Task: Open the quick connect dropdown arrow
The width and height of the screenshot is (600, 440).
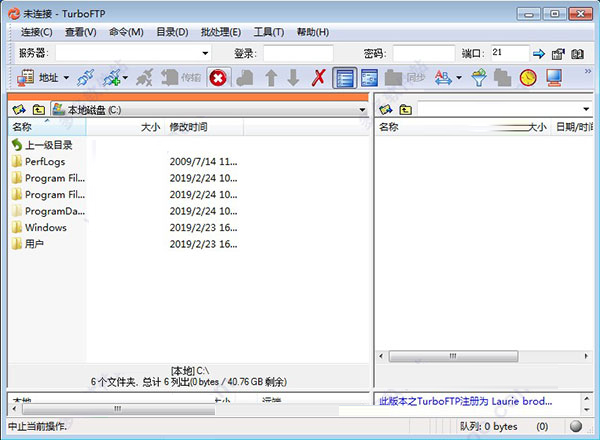Action: [x=125, y=78]
